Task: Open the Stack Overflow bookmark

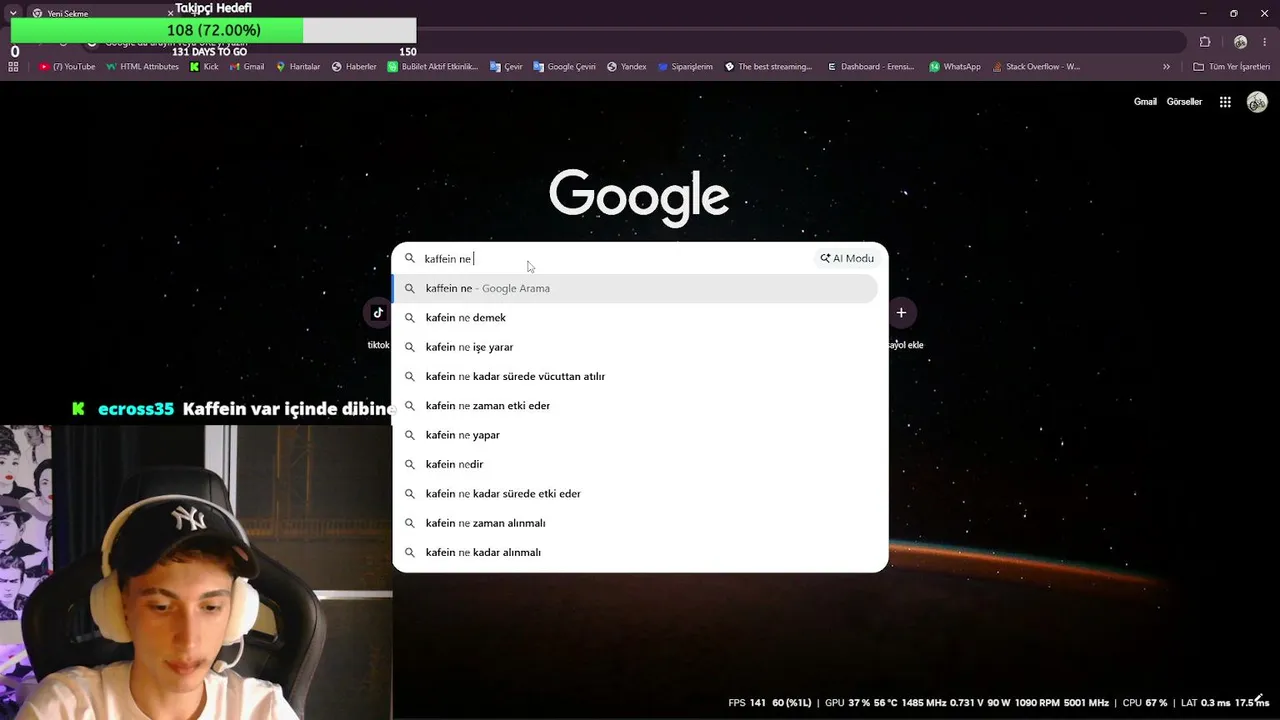Action: point(1035,67)
